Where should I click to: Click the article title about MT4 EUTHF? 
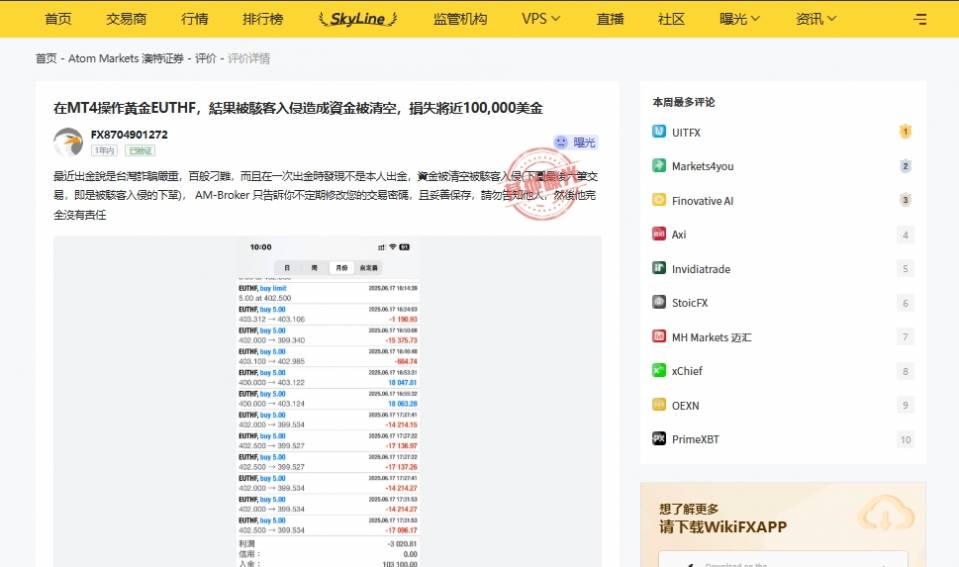pyautogui.click(x=298, y=108)
